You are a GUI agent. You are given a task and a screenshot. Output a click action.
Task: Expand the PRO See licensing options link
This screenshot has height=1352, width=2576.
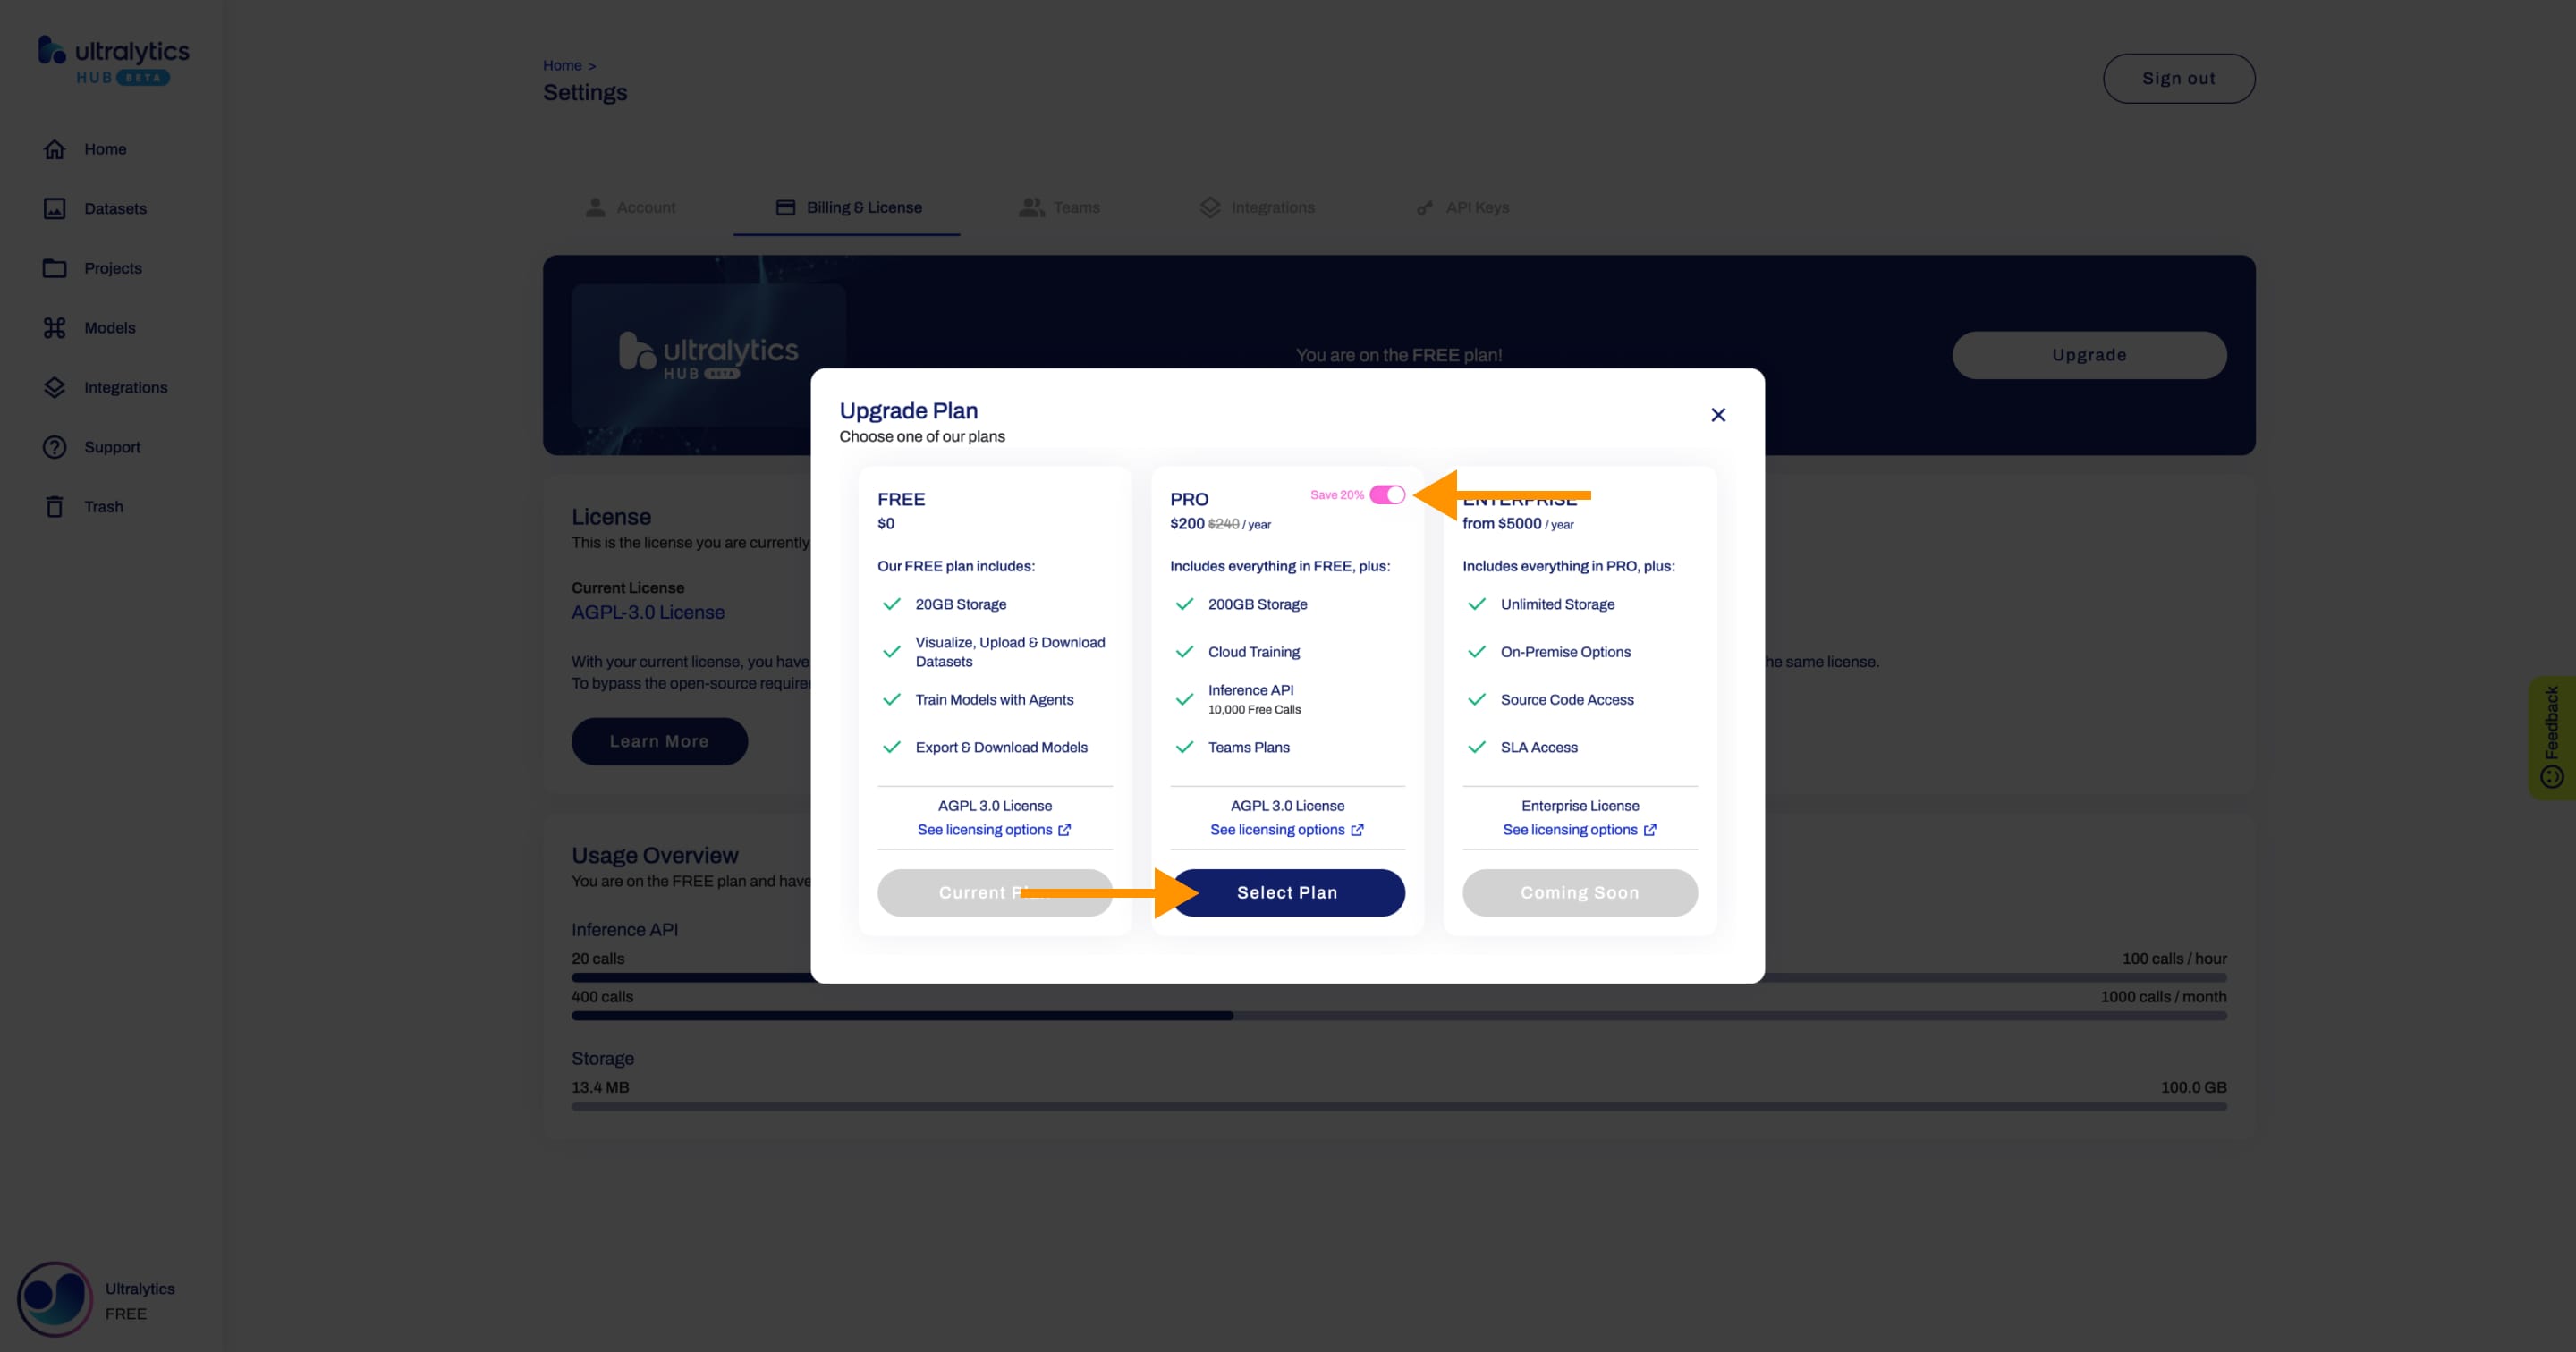point(1286,829)
